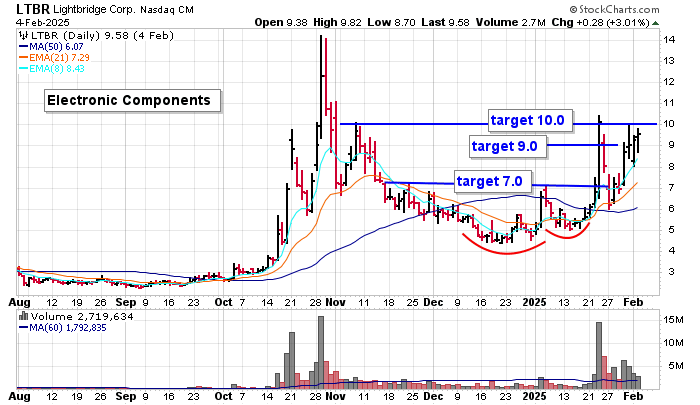
Task: Click the Chg +0.28 (+3.01%) value
Action: (600, 22)
